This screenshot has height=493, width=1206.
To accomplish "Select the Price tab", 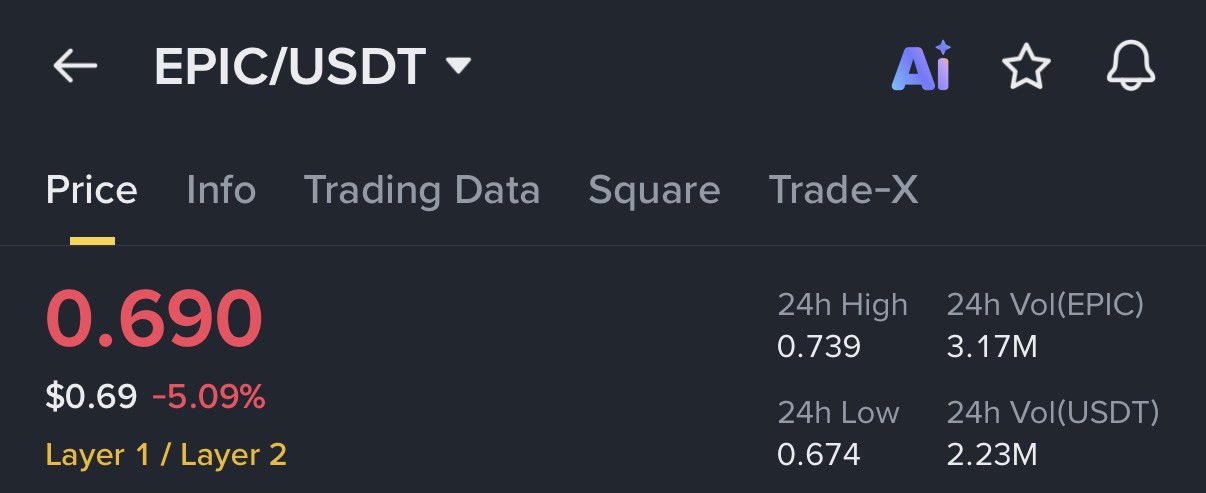I will pos(92,190).
